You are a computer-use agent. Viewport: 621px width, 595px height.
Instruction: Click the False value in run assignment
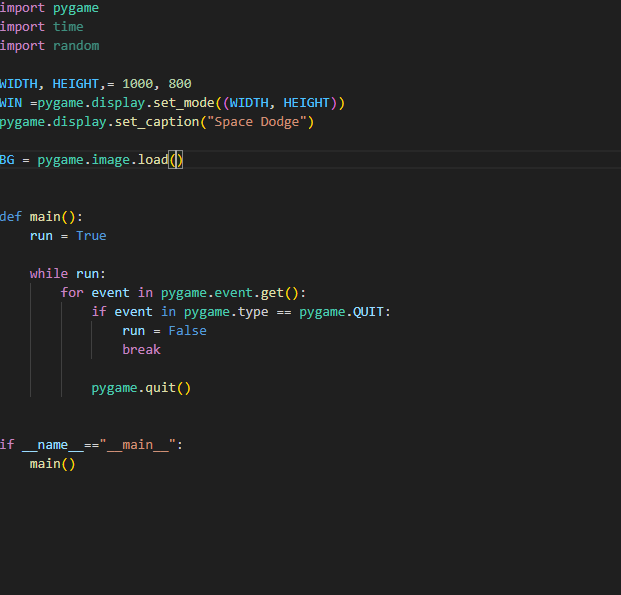tap(187, 331)
